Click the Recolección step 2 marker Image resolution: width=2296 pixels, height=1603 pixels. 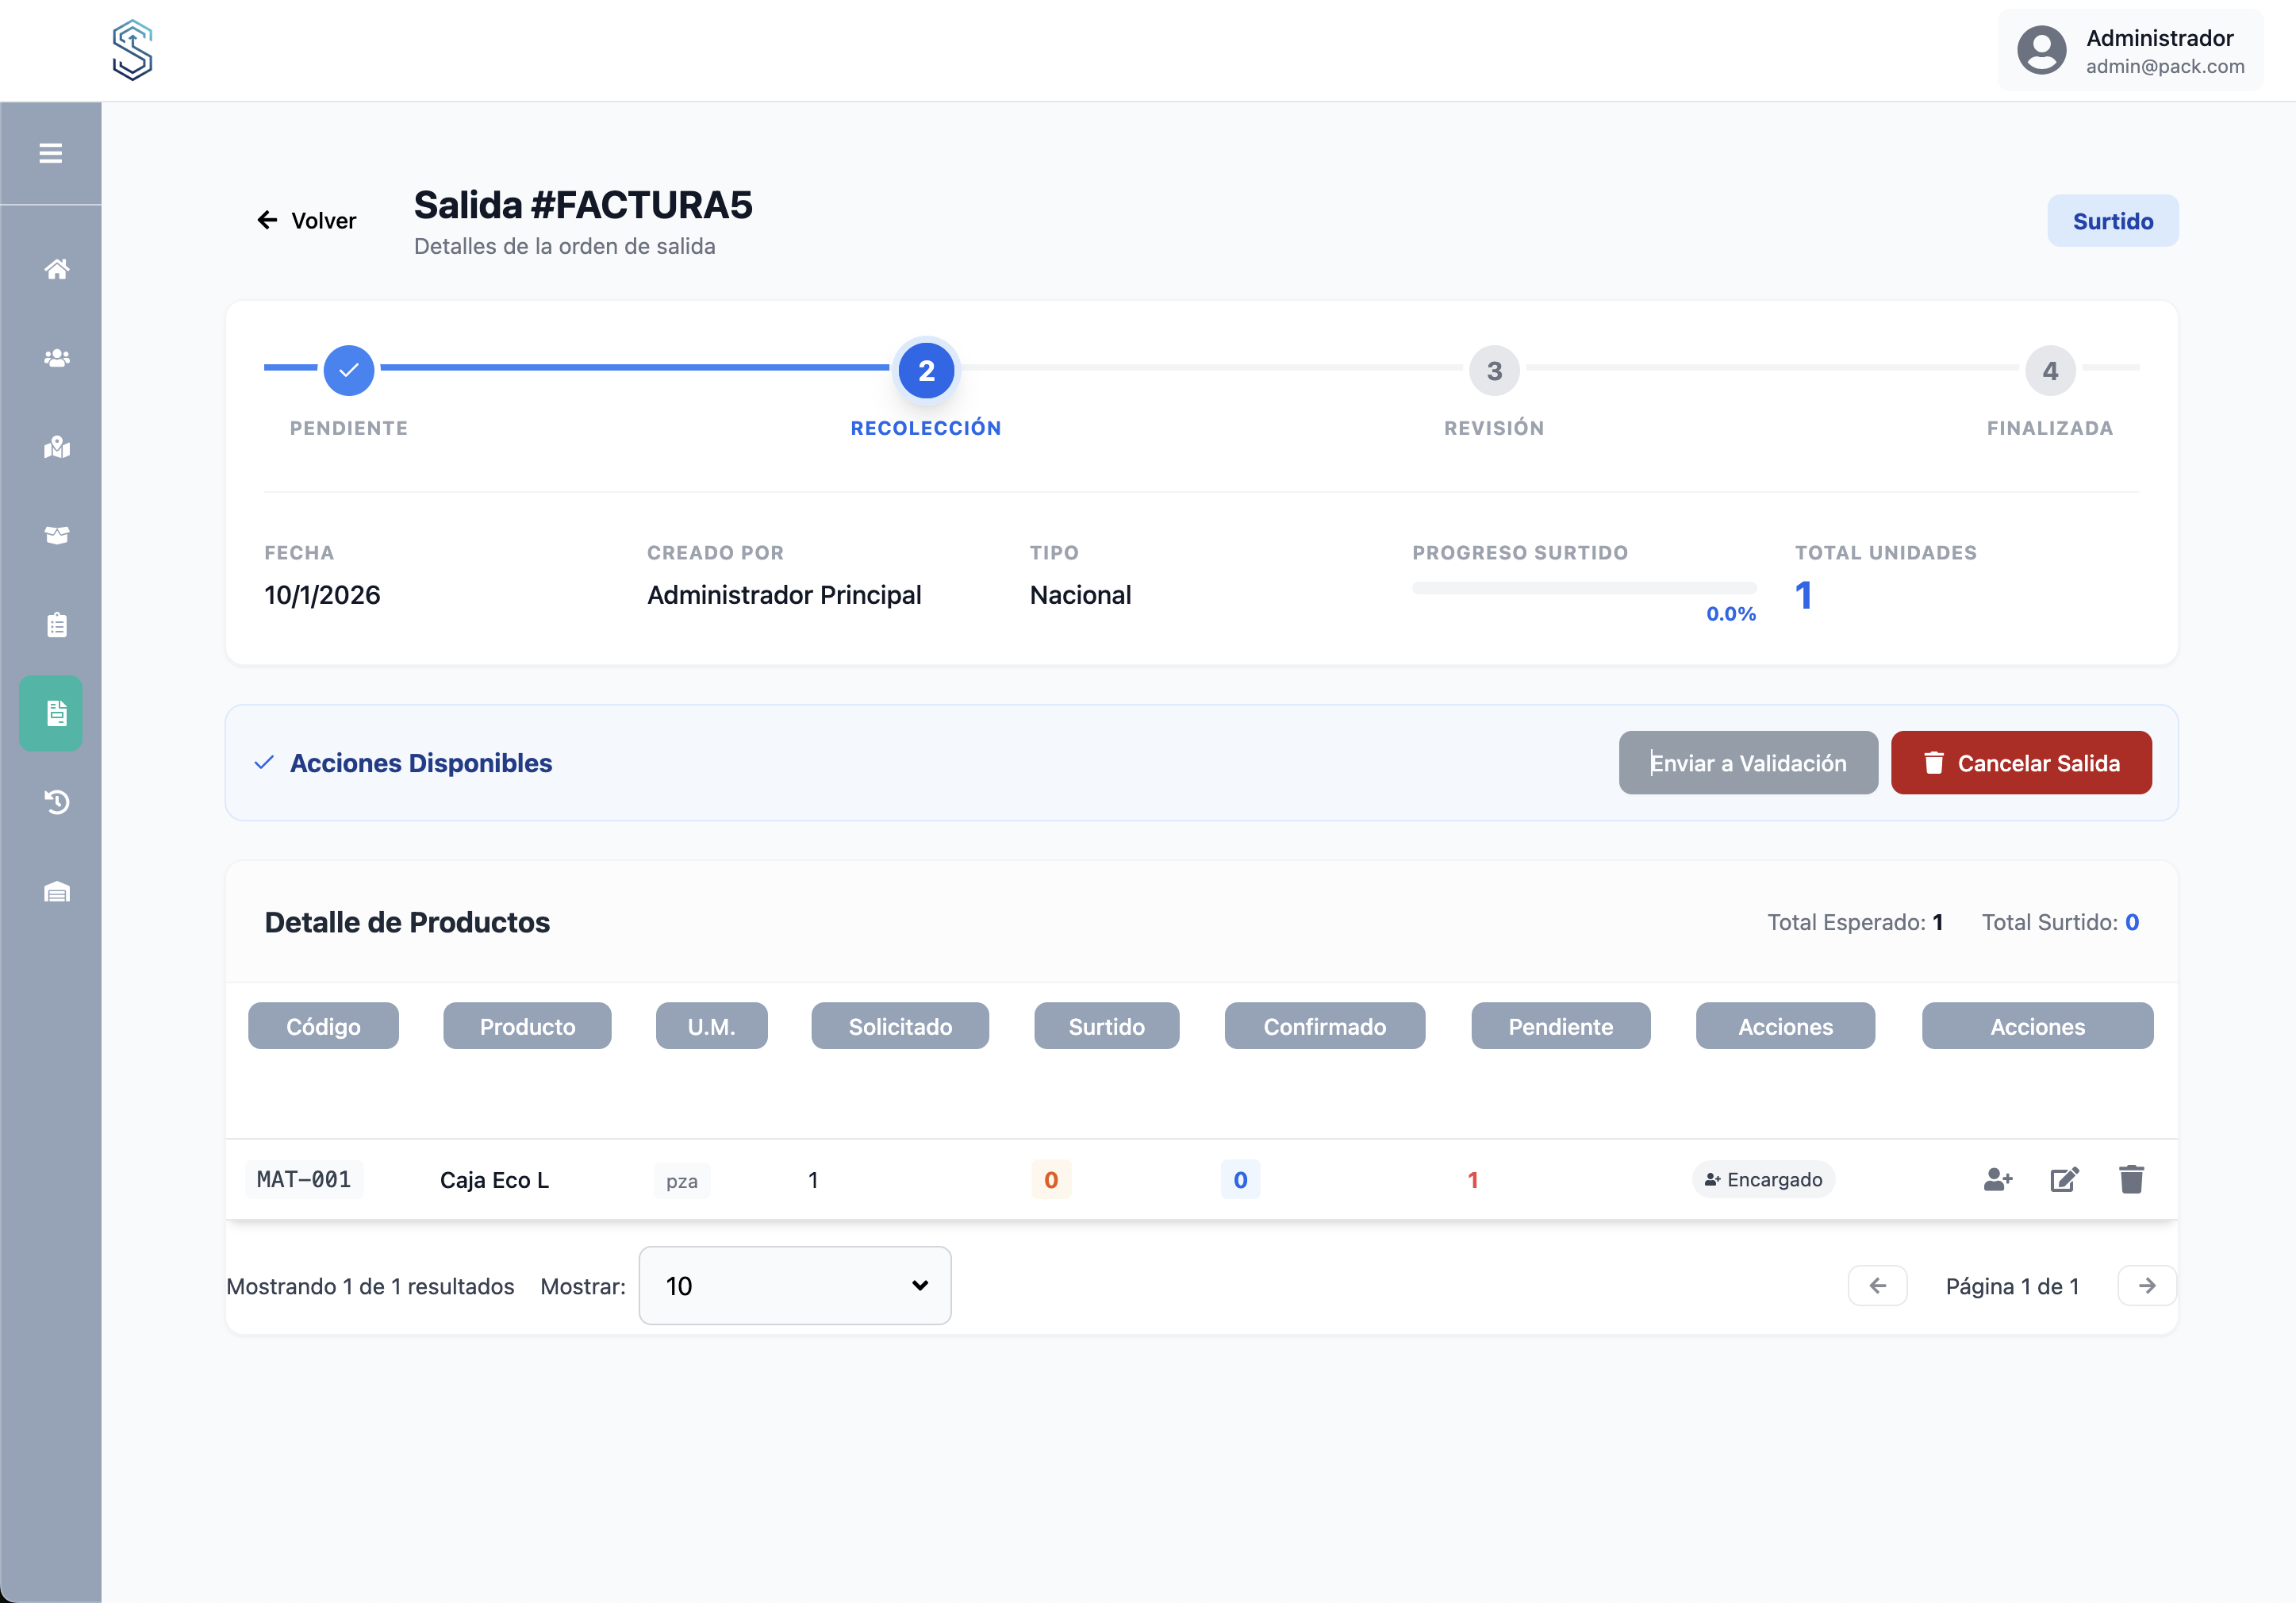pos(926,371)
